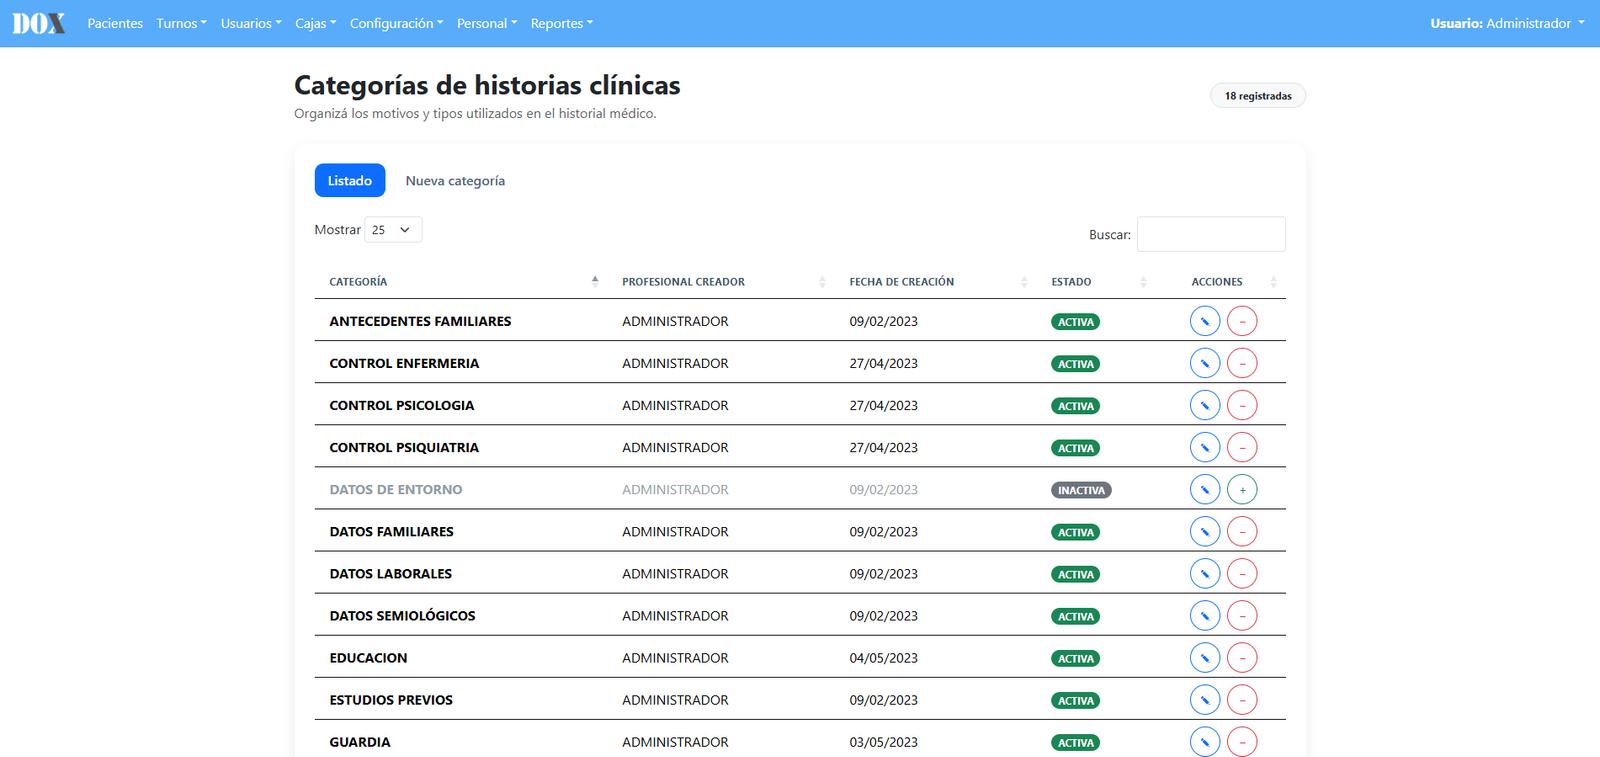Deactivate the ESTUDIOS PREVIOS category
This screenshot has height=757, width=1600.
point(1242,699)
